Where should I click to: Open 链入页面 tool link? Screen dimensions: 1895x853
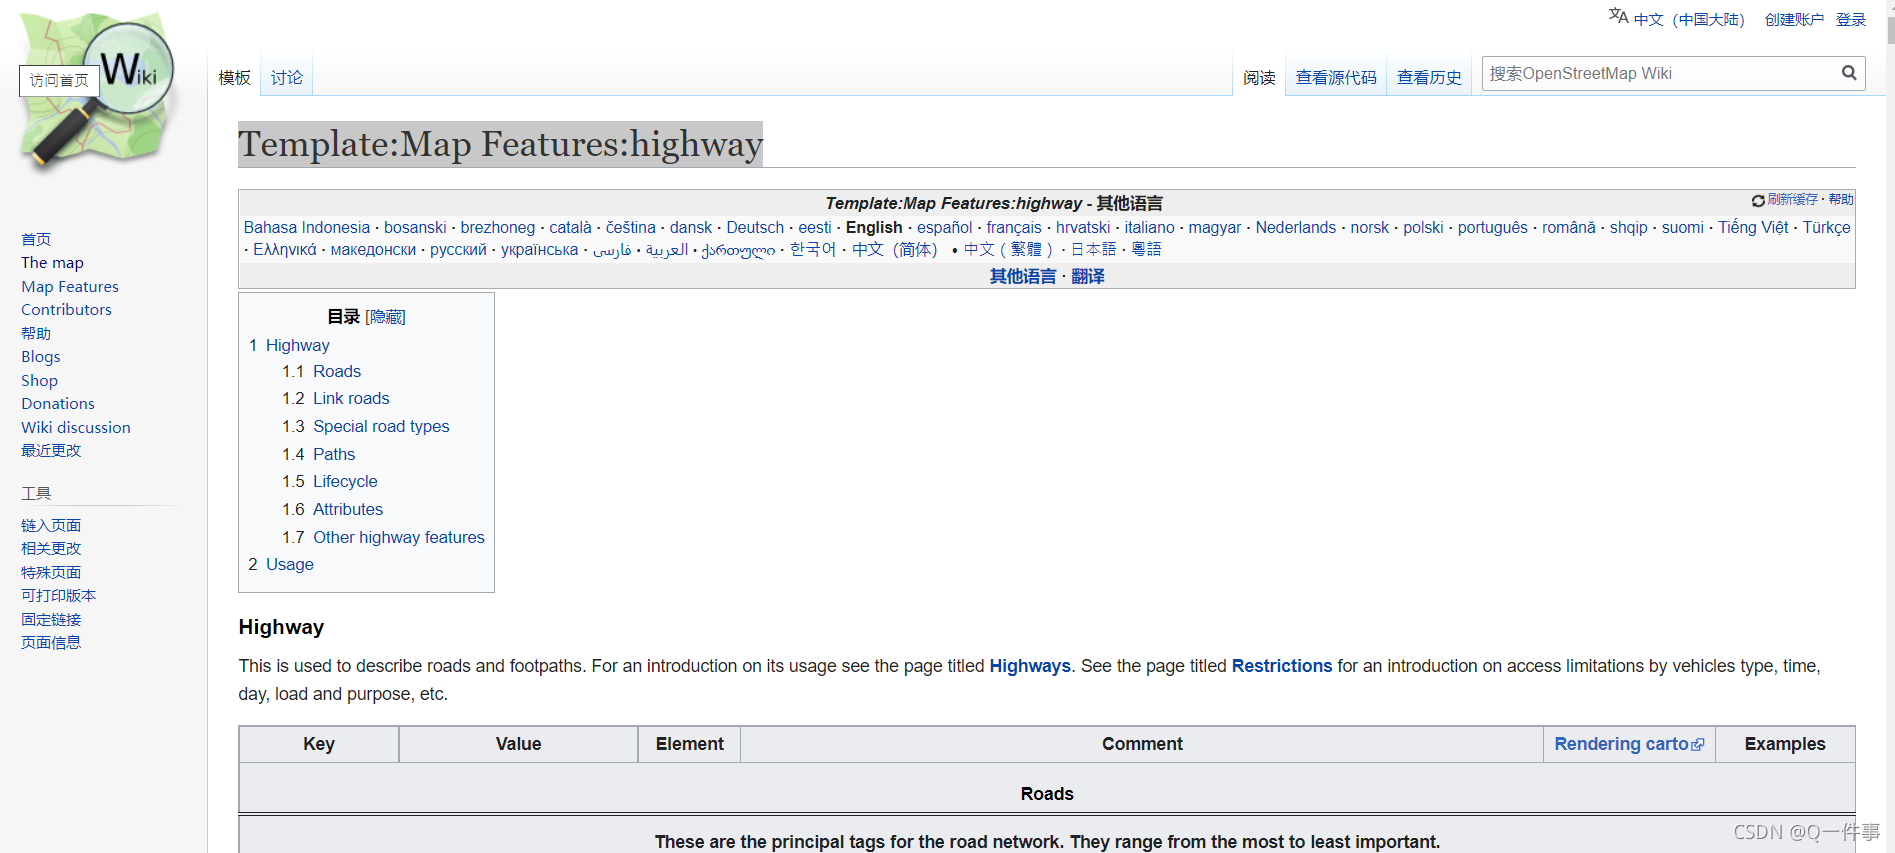[x=51, y=525]
